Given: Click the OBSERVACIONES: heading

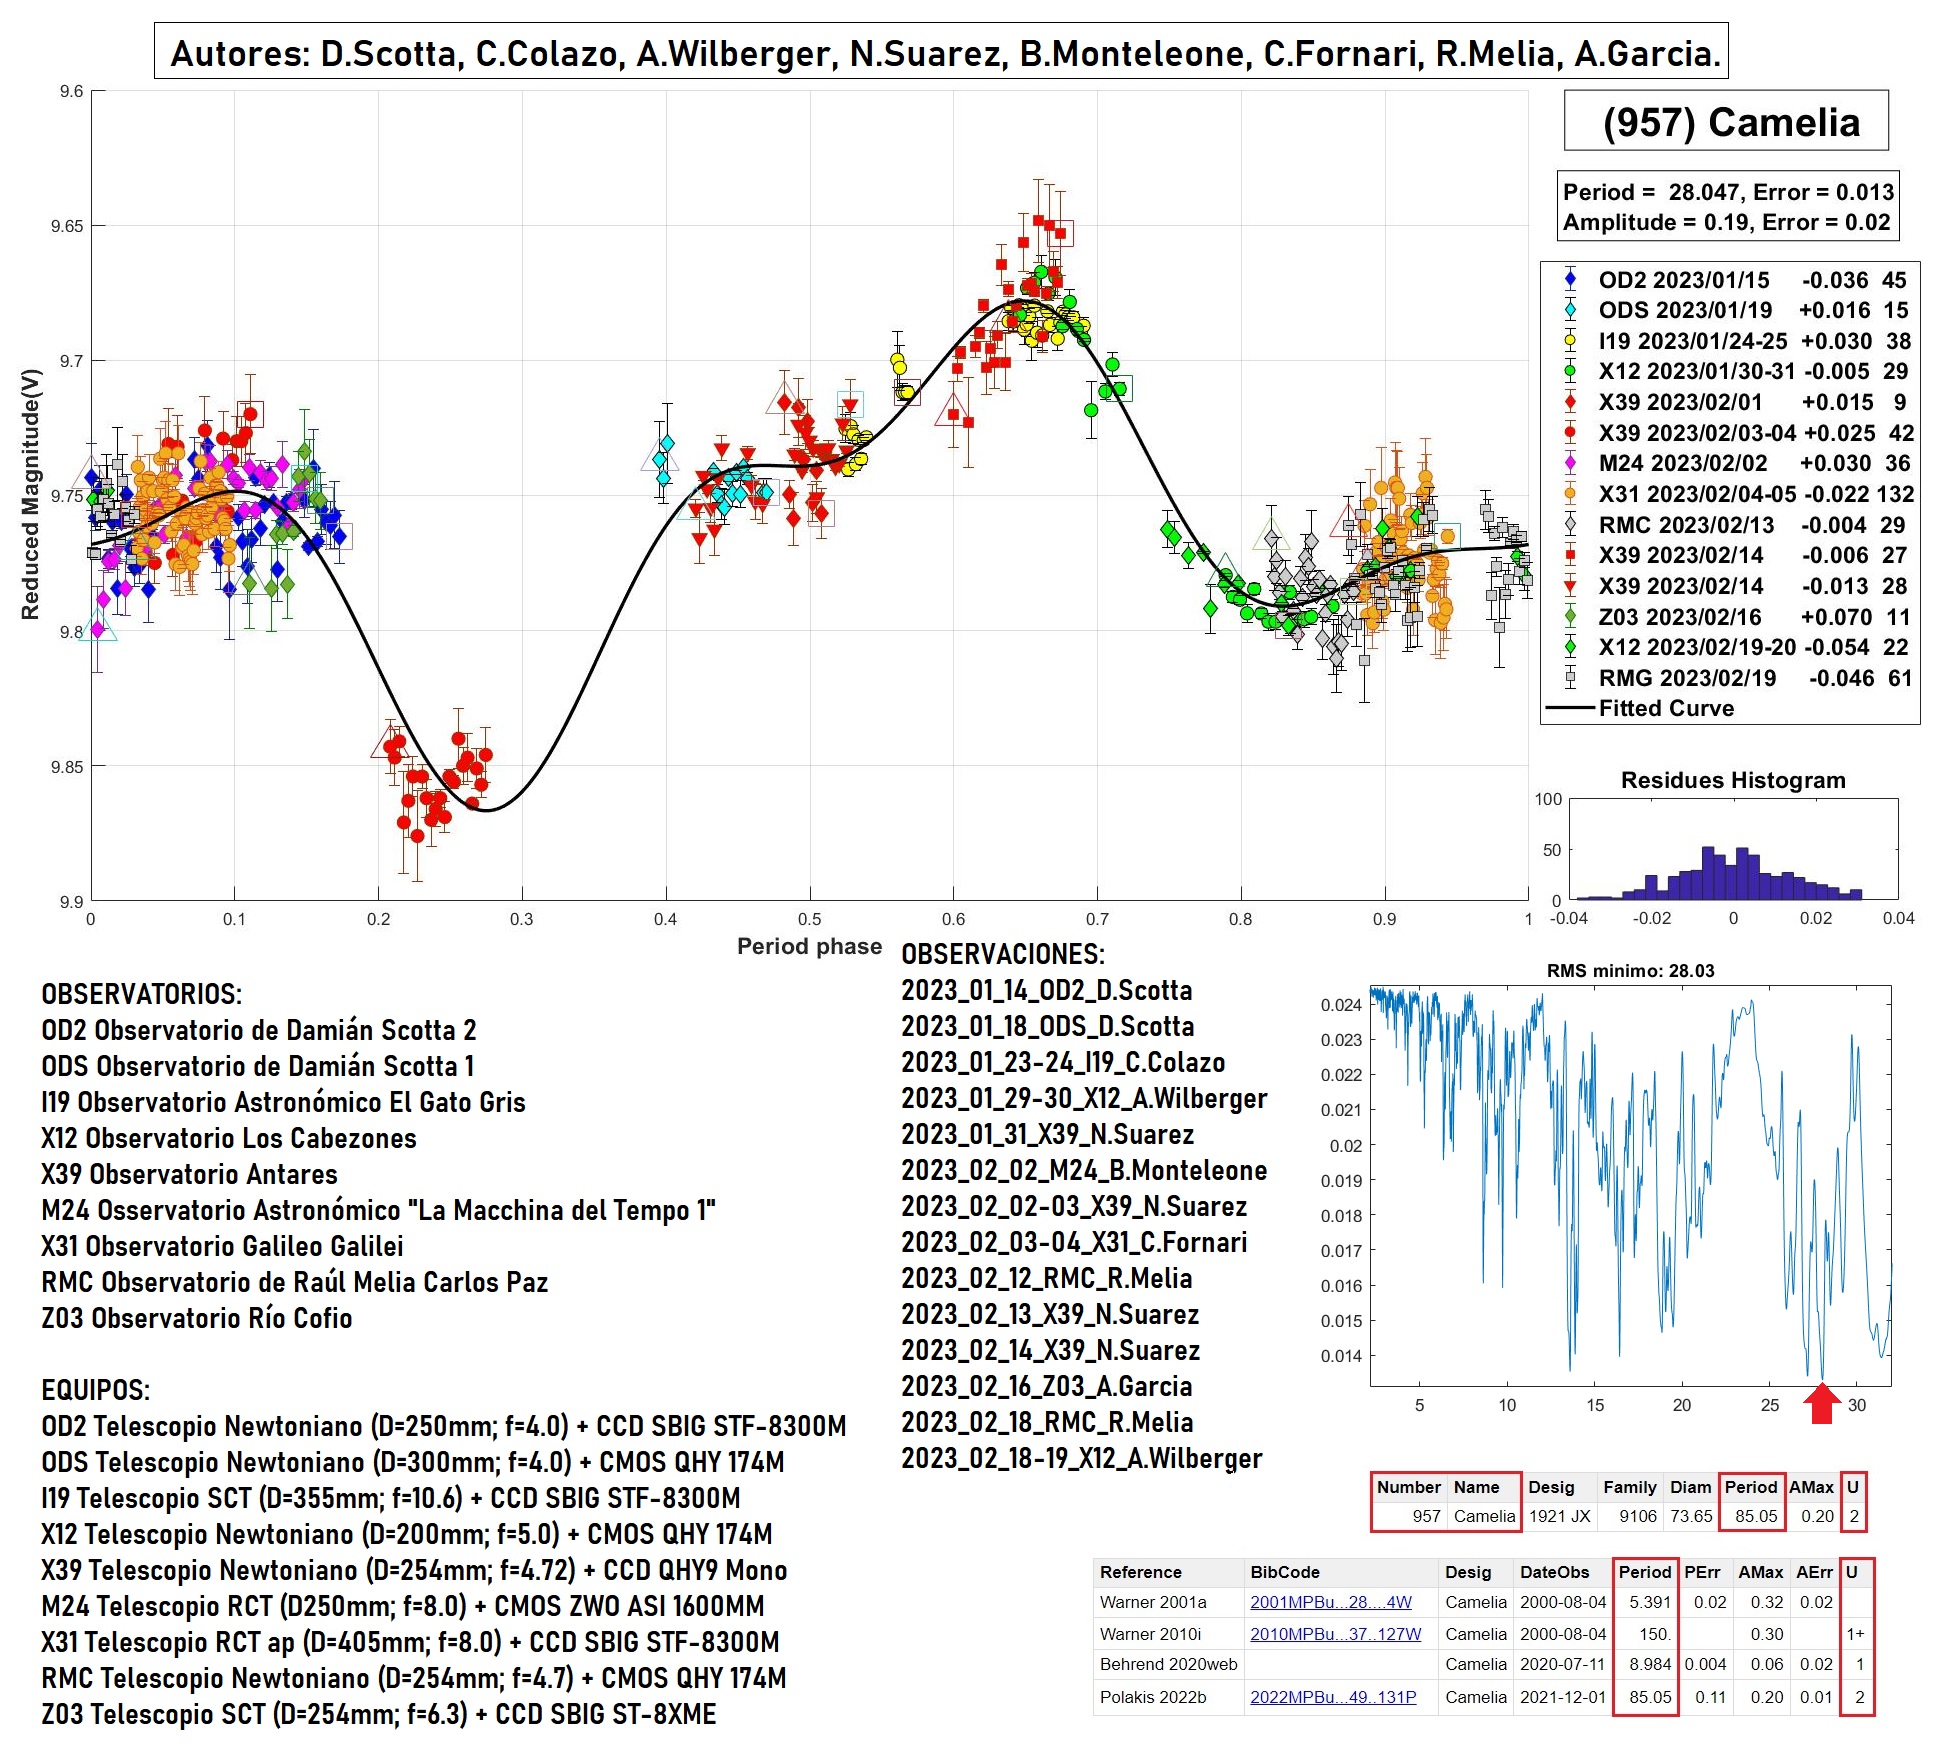Looking at the screenshot, I should pyautogui.click(x=1003, y=954).
